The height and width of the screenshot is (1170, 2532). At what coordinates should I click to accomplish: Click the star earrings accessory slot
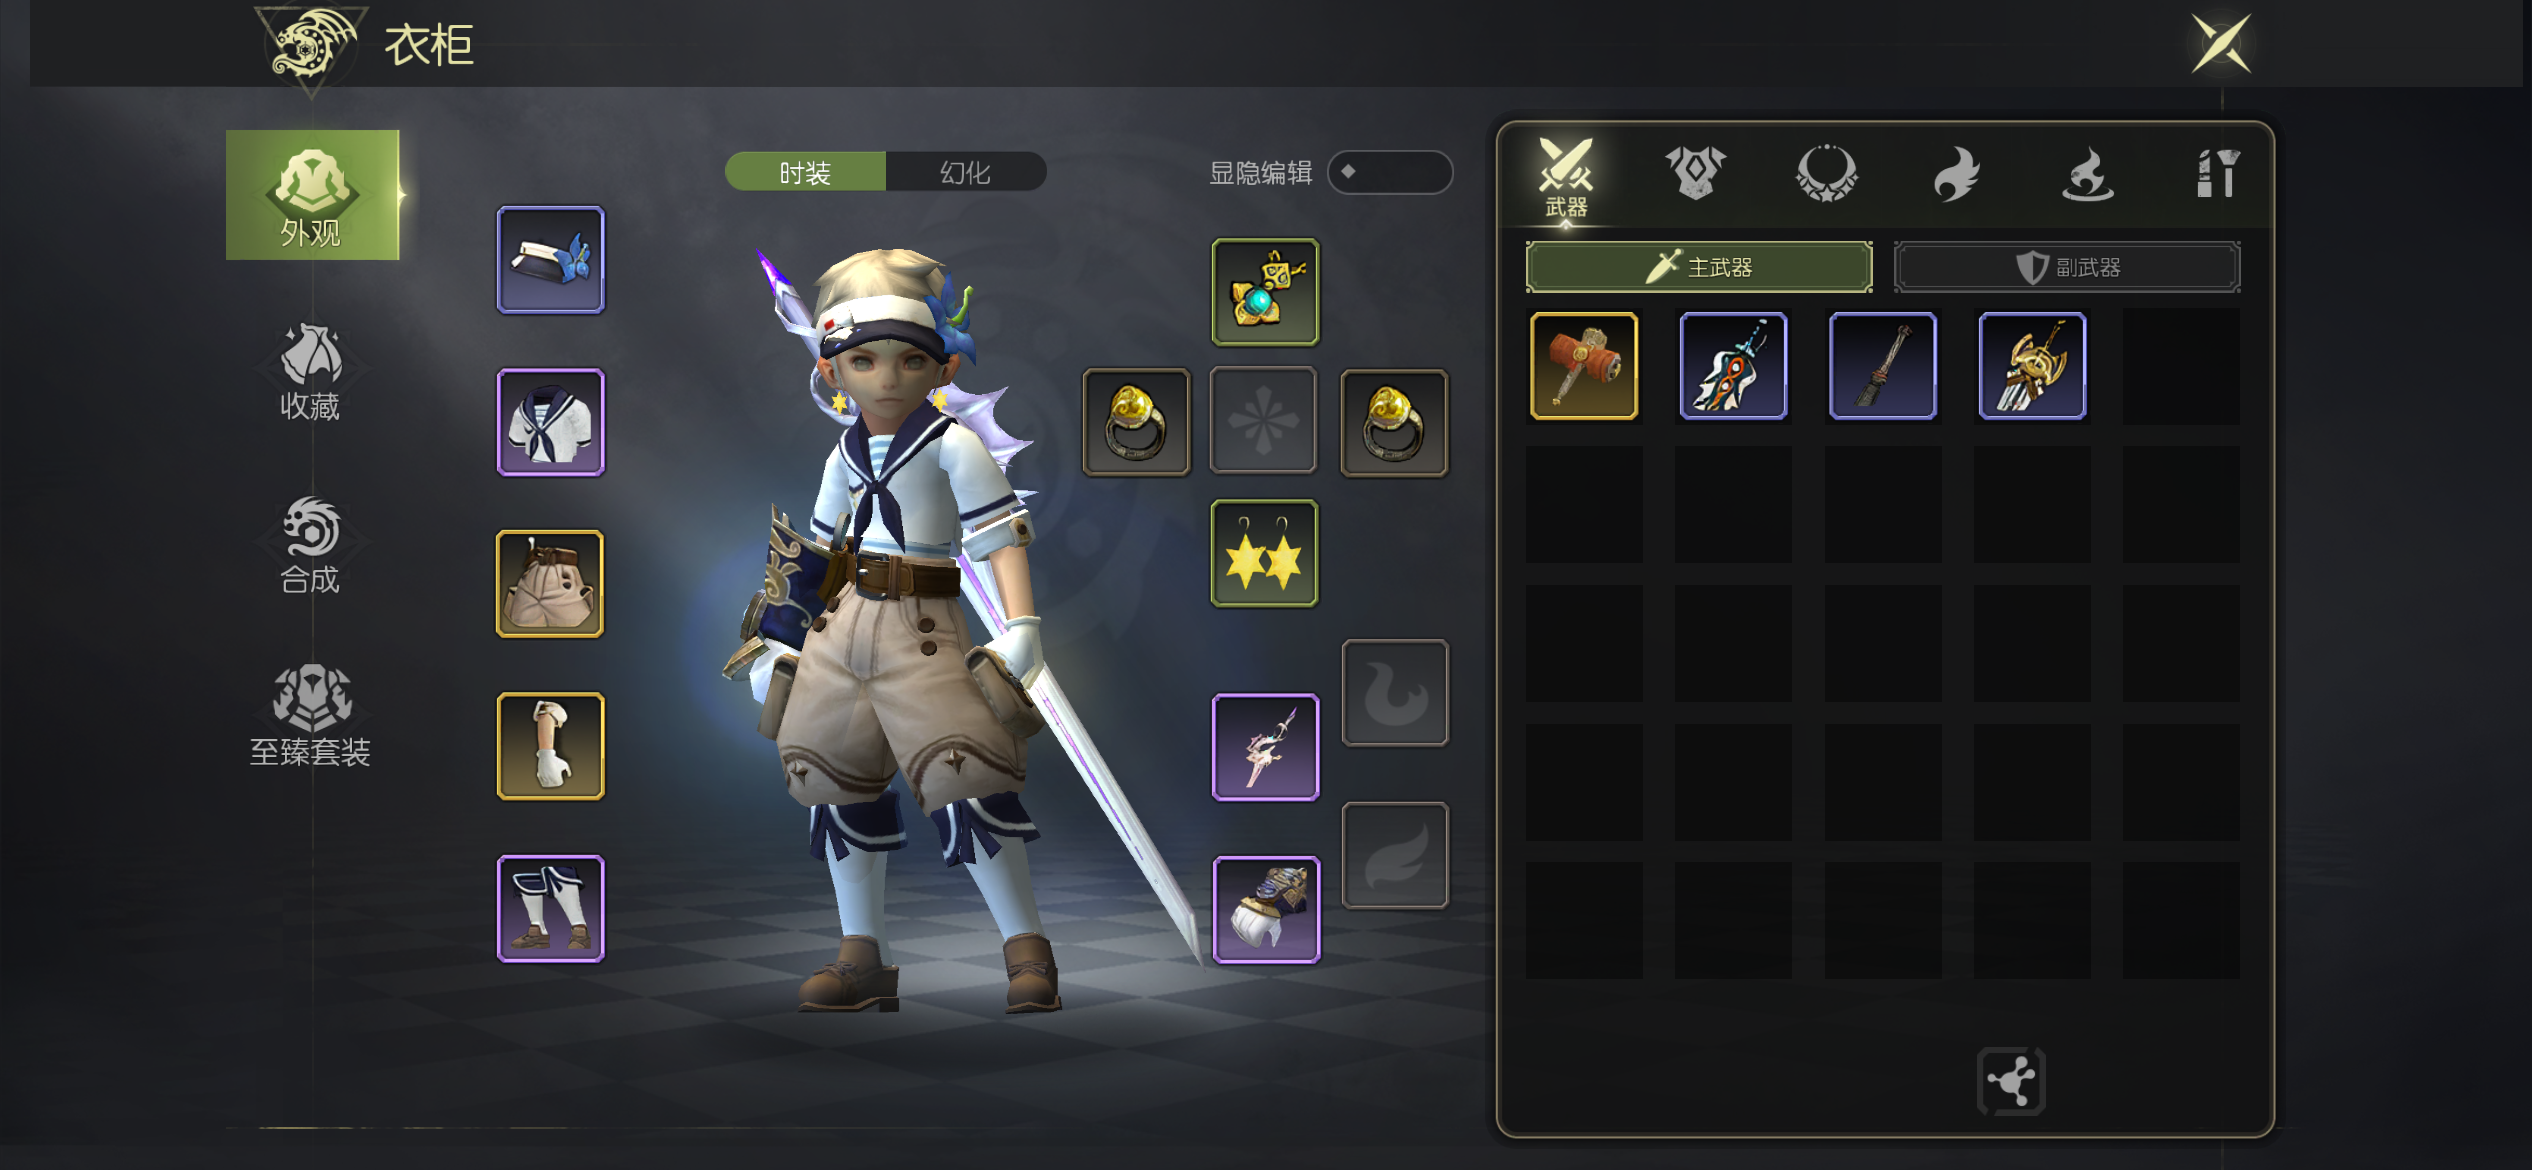pyautogui.click(x=1265, y=553)
